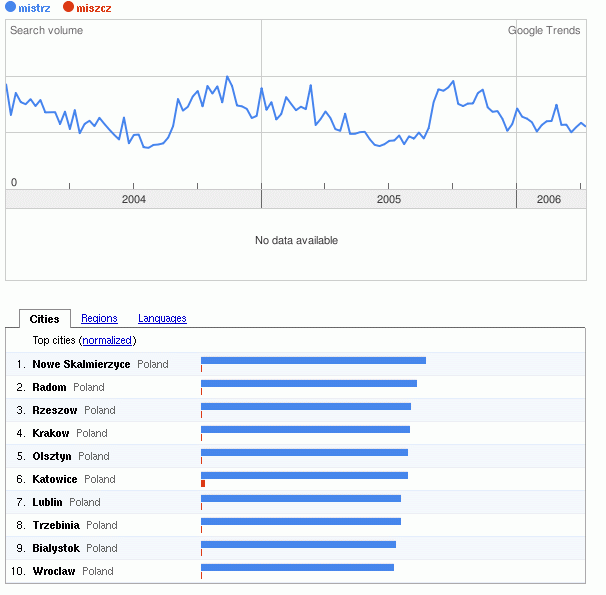606x595 pixels.
Task: Select the mistrz search term label
Action: [34, 8]
